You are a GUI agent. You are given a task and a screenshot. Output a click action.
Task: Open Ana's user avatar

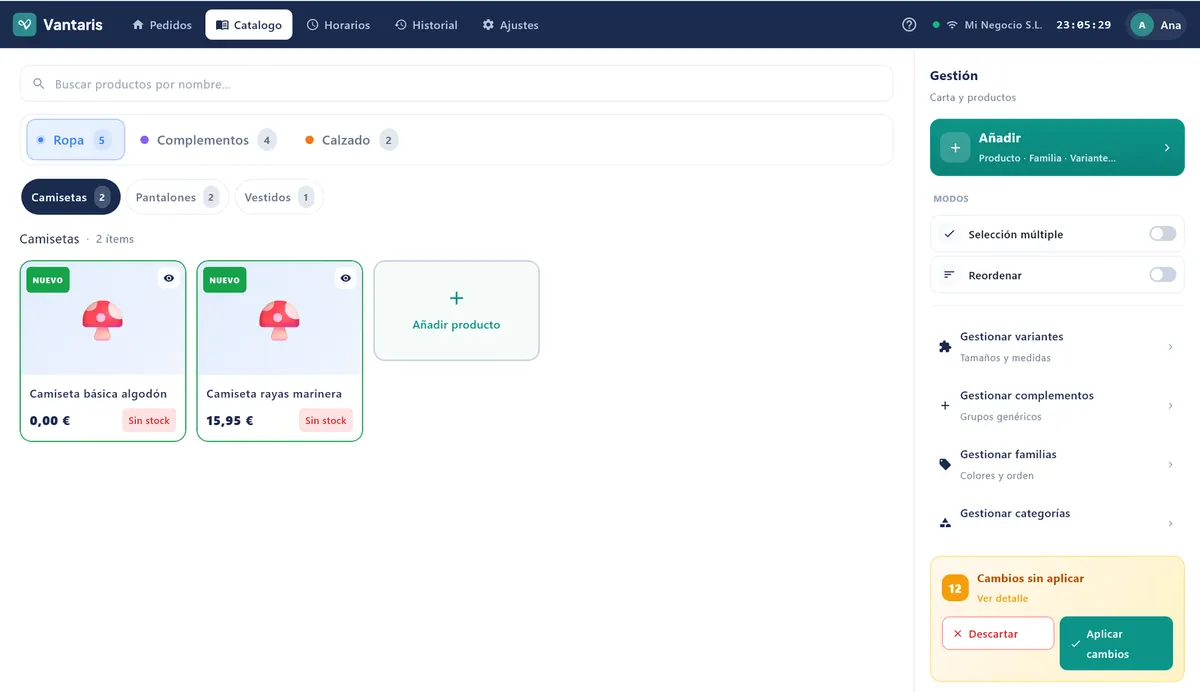[x=1141, y=25]
